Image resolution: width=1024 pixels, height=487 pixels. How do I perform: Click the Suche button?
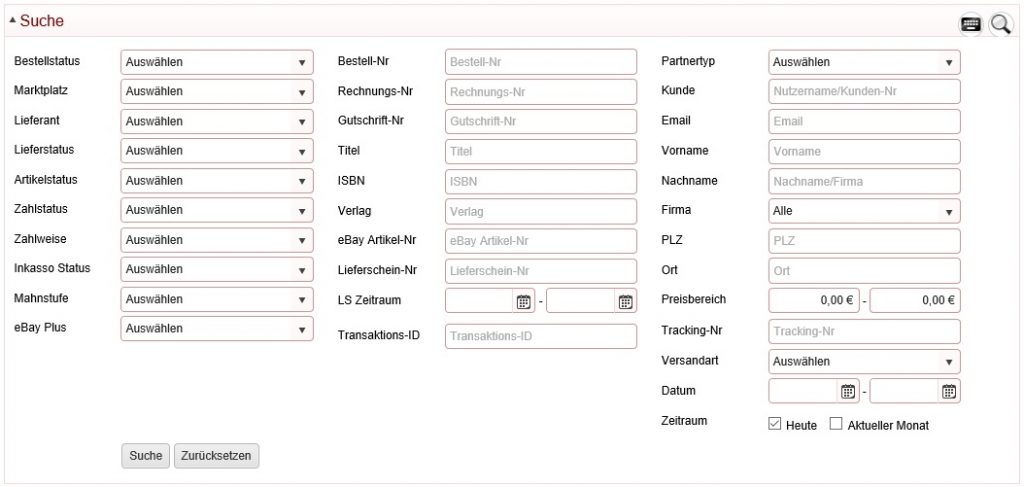[x=146, y=456]
